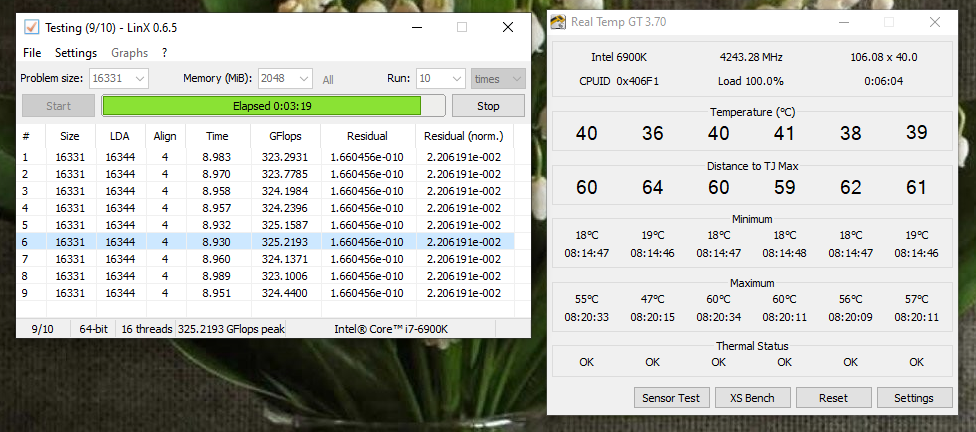Viewport: 976px width, 432px height.
Task: Click the 0:06:04 uptime reading
Action: (883, 81)
